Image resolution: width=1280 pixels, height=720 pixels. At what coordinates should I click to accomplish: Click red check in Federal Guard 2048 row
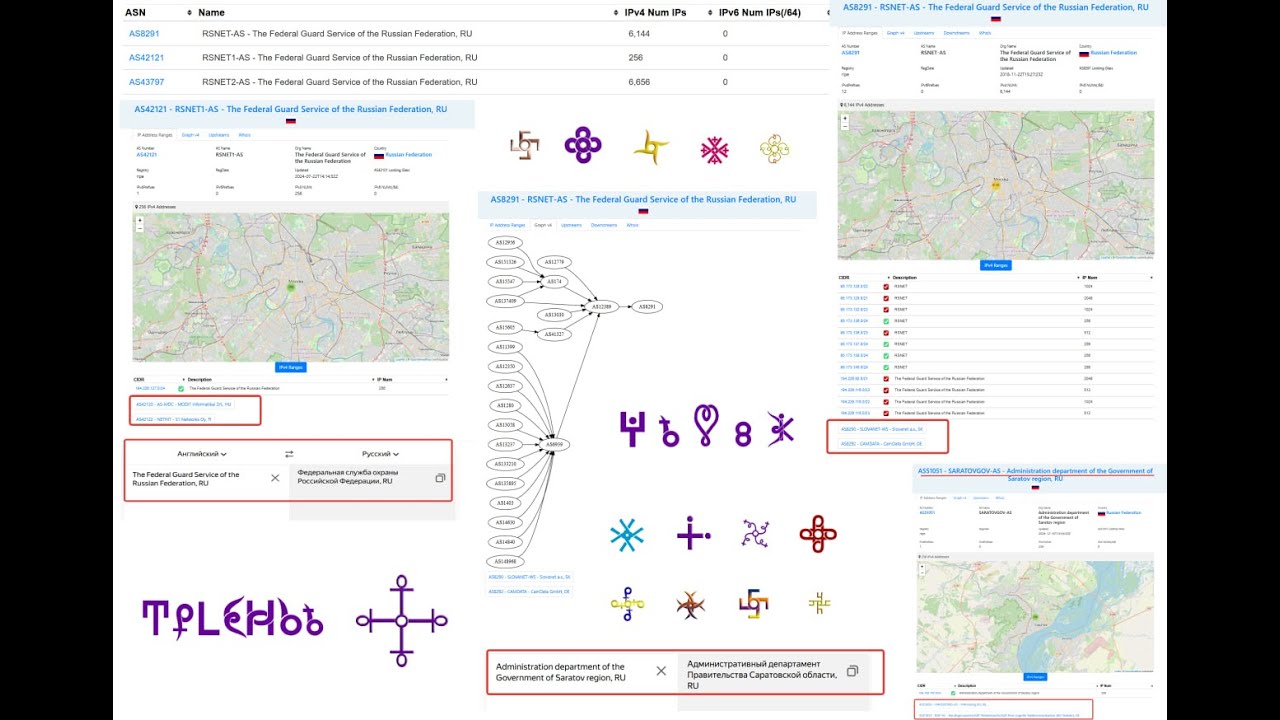point(886,379)
